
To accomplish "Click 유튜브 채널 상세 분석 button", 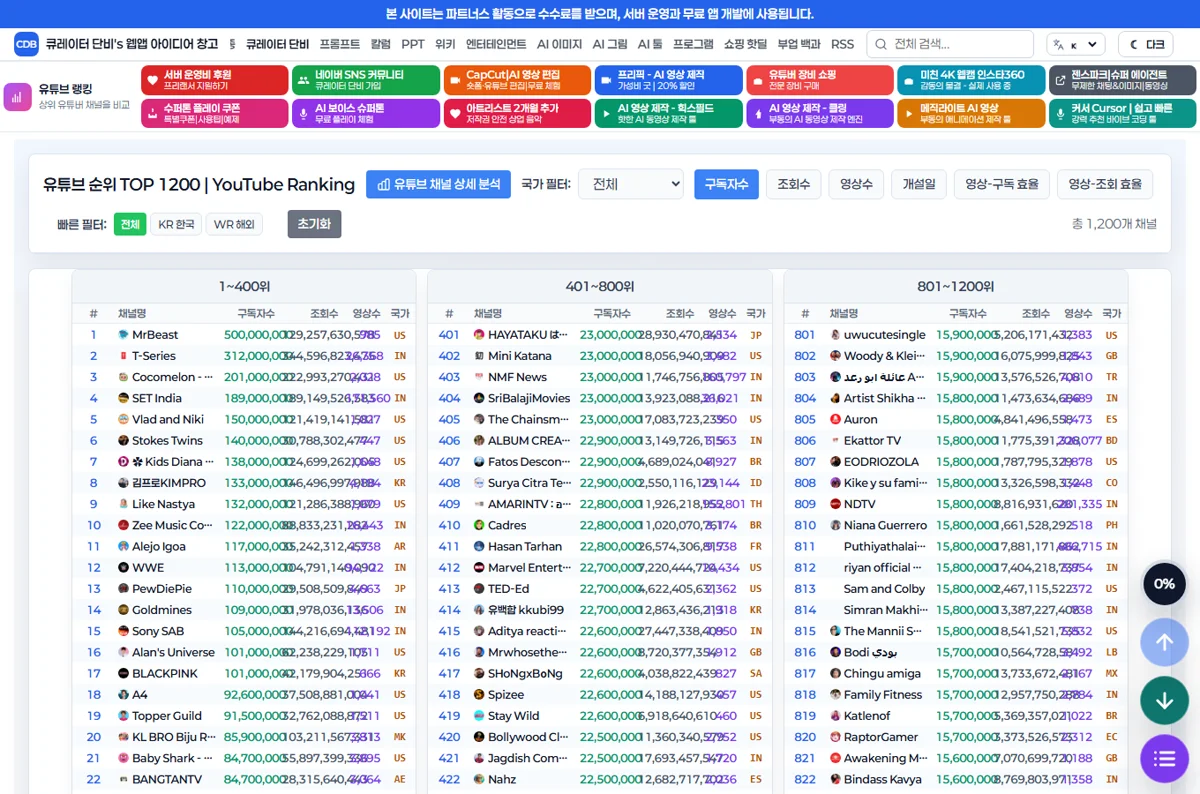I will [438, 184].
